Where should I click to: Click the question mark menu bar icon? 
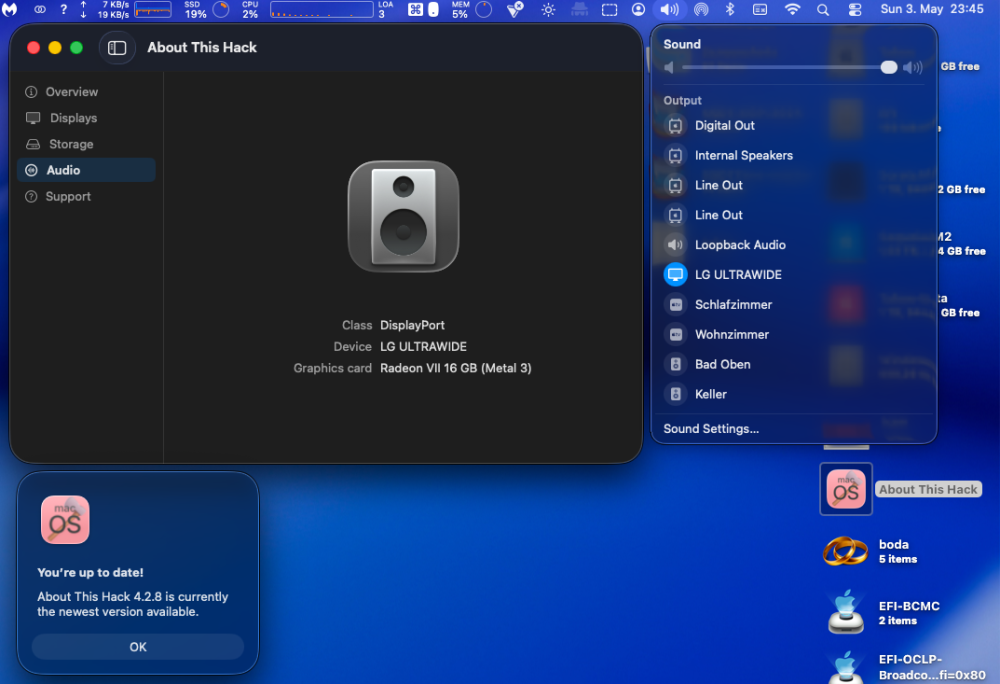(x=63, y=10)
